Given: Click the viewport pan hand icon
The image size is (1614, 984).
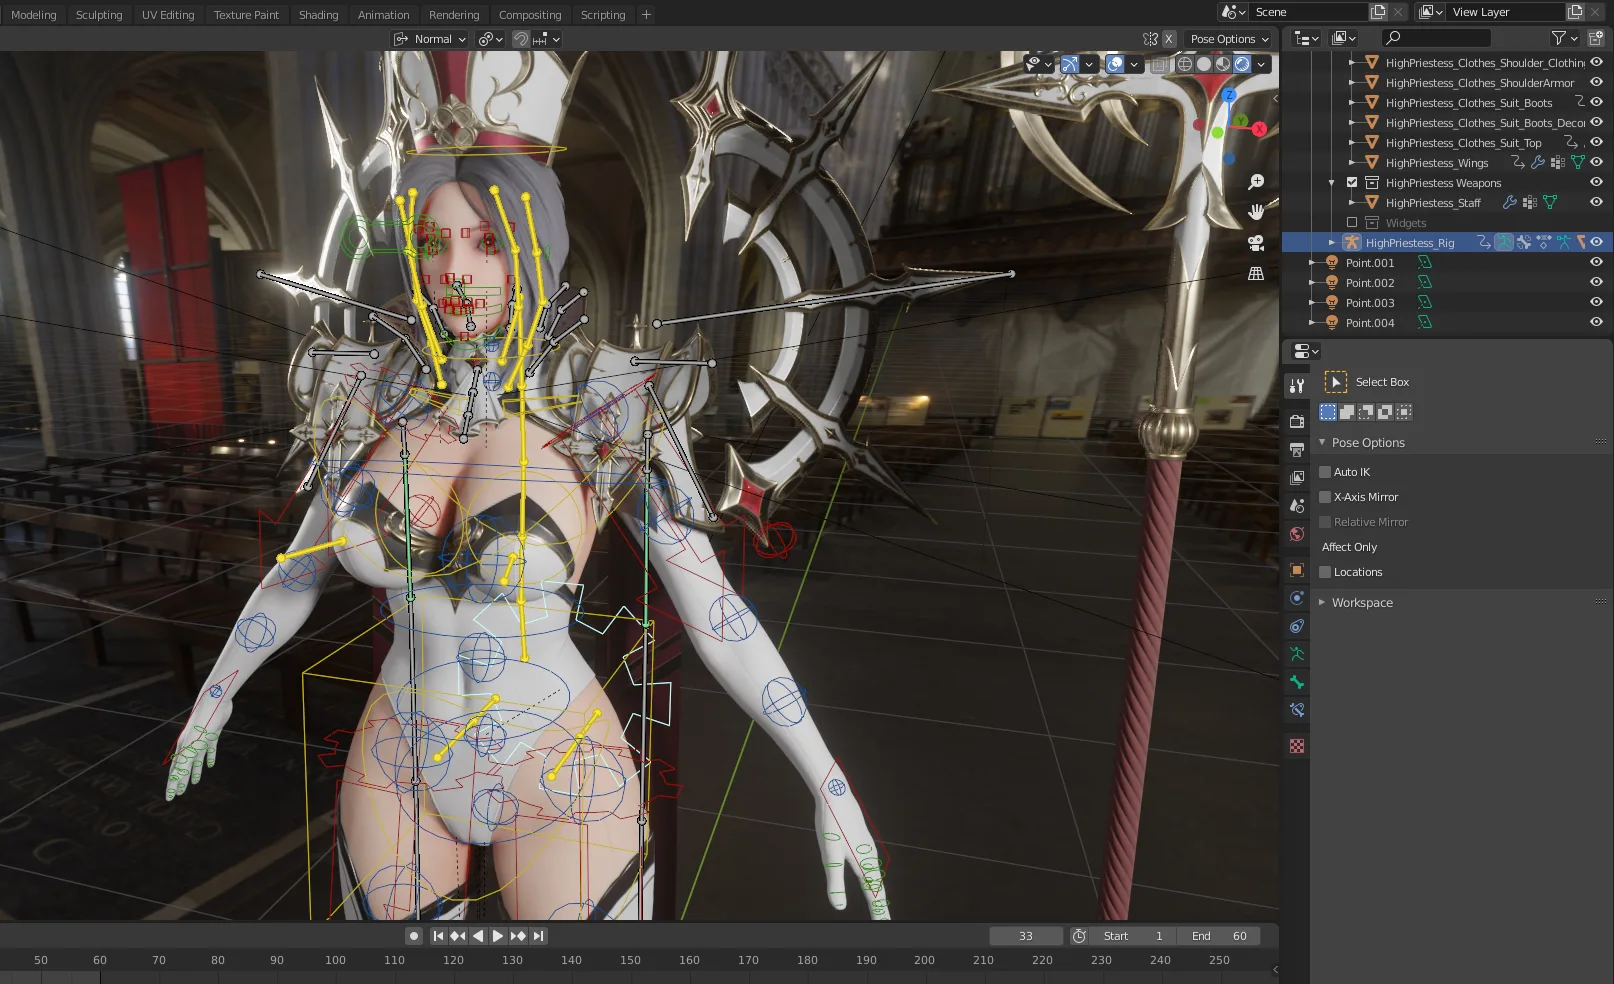Looking at the screenshot, I should pos(1256,212).
